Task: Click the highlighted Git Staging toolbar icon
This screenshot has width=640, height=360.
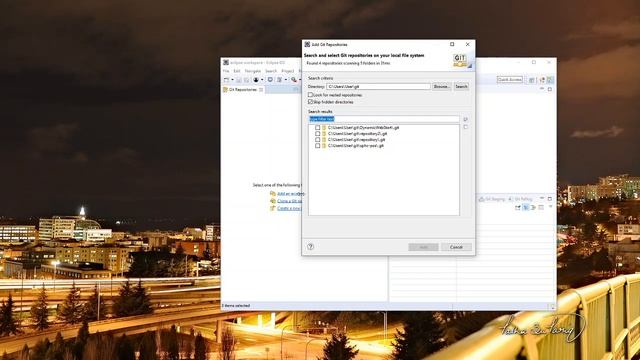Action: (x=526, y=208)
